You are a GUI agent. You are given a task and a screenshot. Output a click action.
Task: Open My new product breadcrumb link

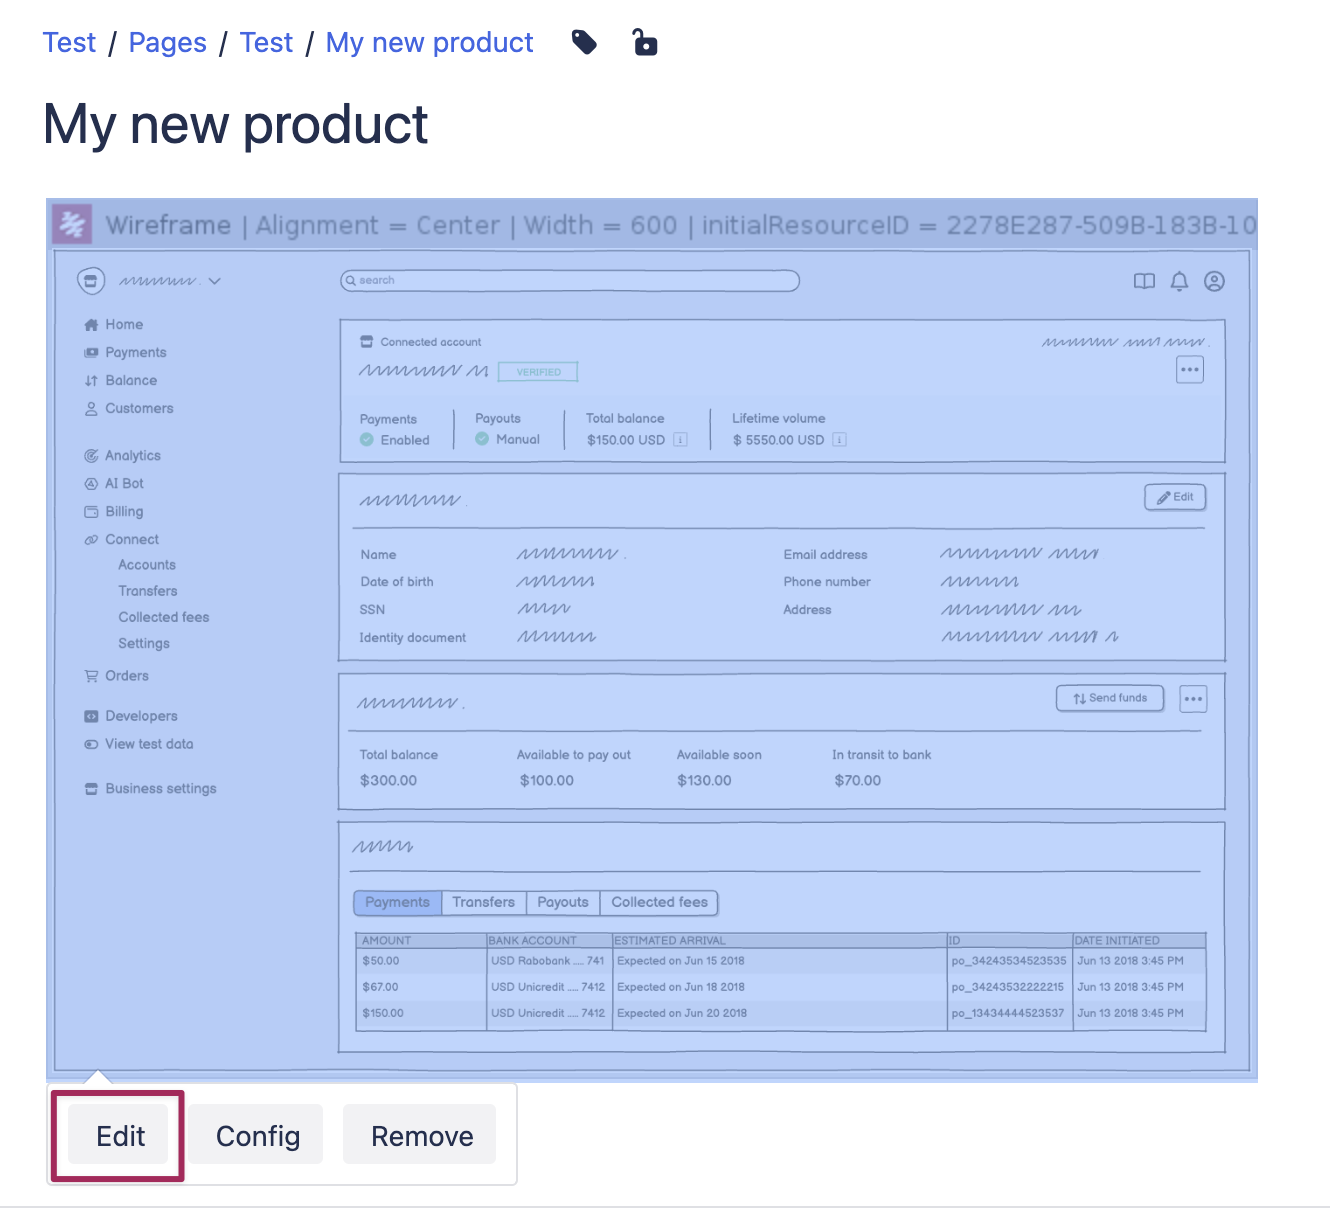point(429,42)
